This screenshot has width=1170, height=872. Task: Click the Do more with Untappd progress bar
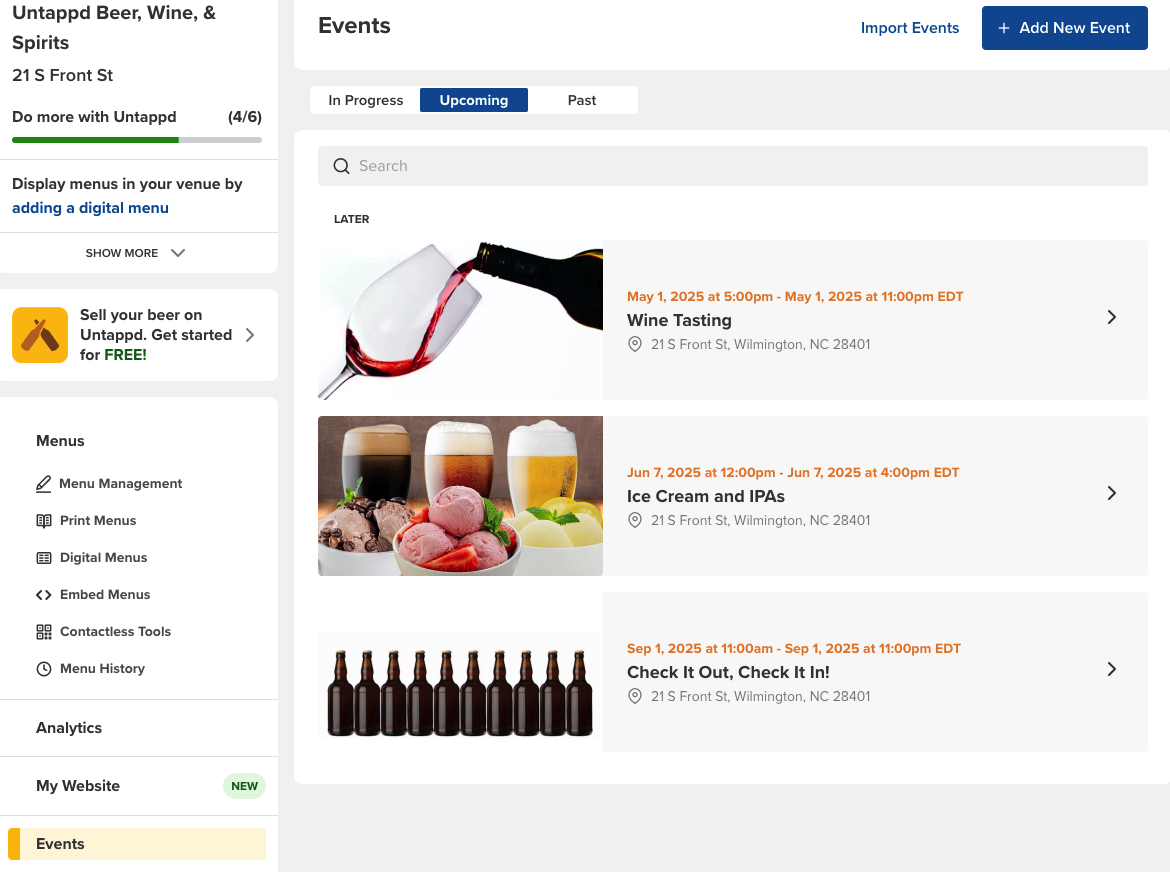(x=137, y=140)
